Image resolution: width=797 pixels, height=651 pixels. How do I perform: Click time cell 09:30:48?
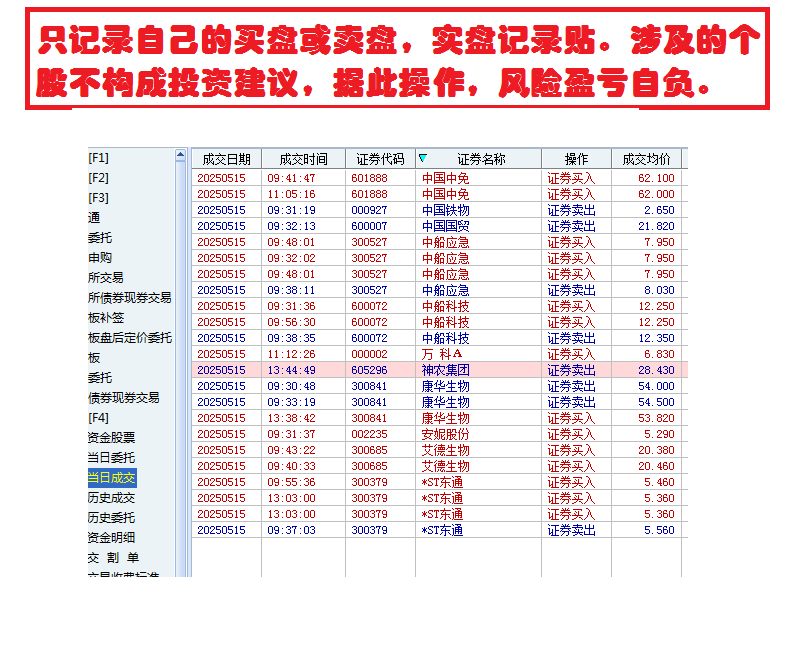pos(291,386)
